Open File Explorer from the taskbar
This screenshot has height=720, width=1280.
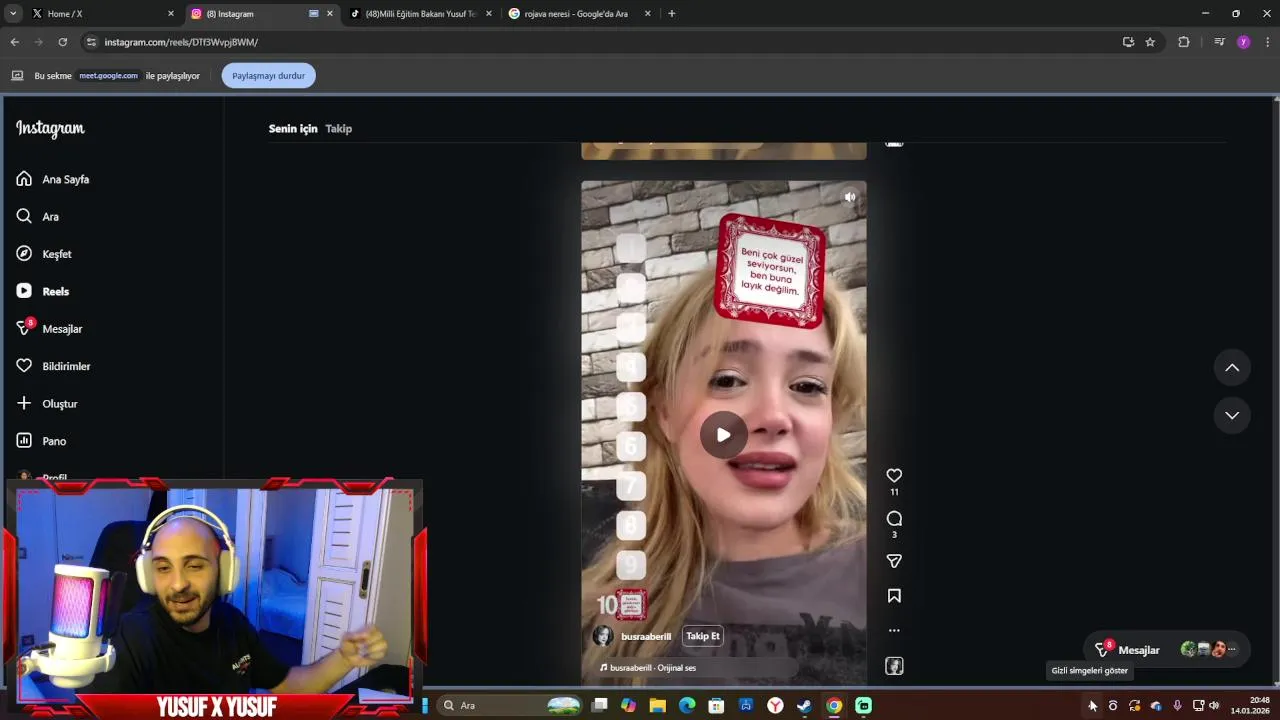(x=657, y=705)
